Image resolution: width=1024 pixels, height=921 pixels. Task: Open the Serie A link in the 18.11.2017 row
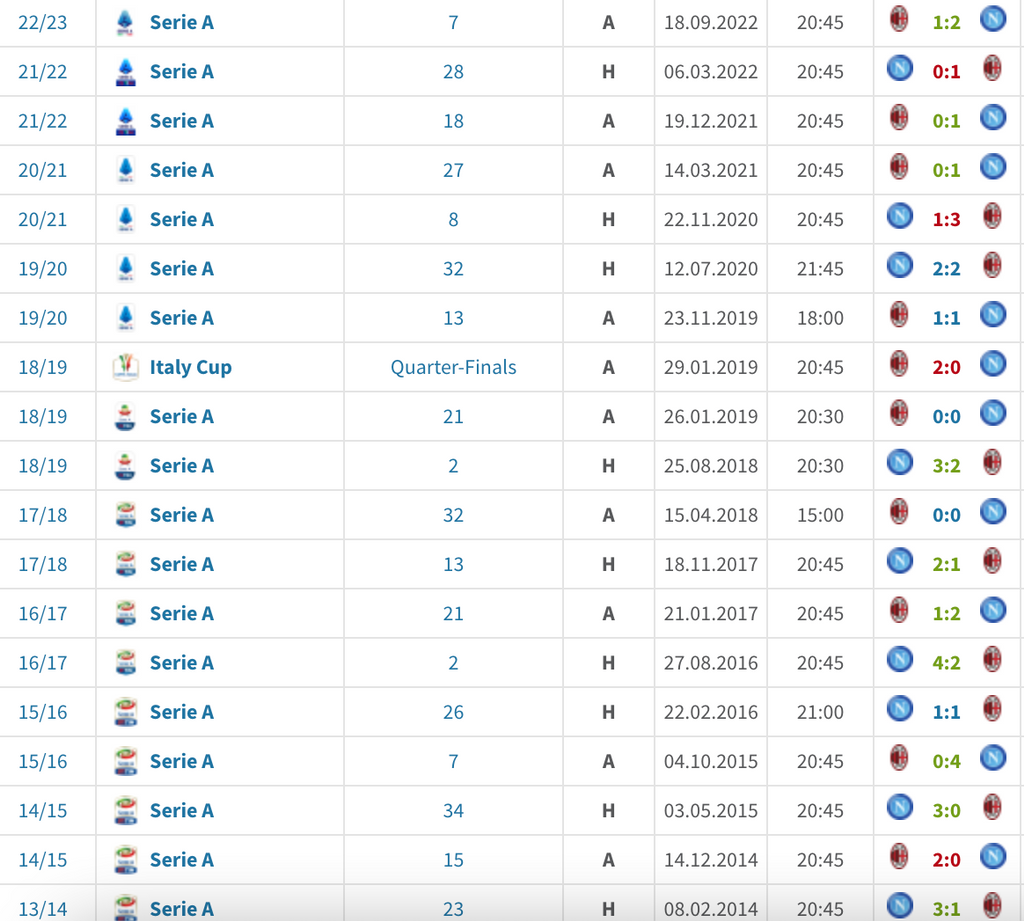tap(182, 564)
